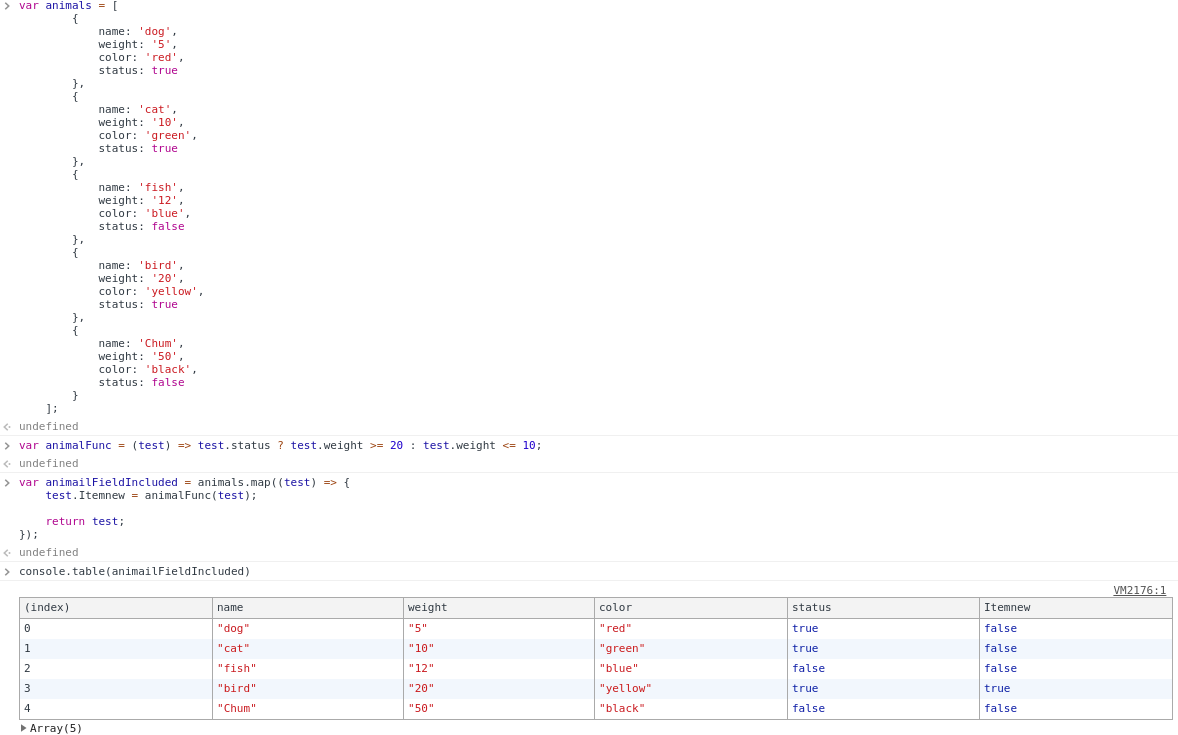Click the output arrow icon above console.table line
The width and height of the screenshot is (1178, 735).
(7, 553)
